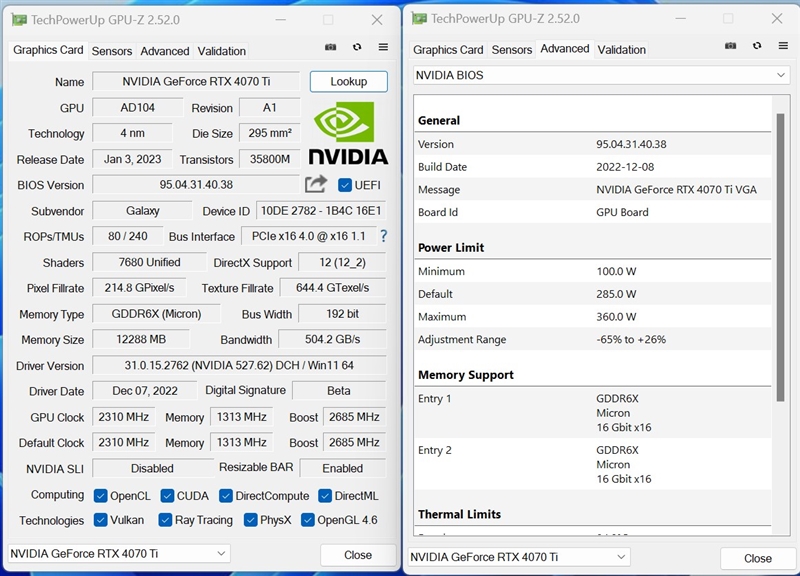800x576 pixels.
Task: Open the GPU selector dropdown in right window
Action: pyautogui.click(x=519, y=557)
